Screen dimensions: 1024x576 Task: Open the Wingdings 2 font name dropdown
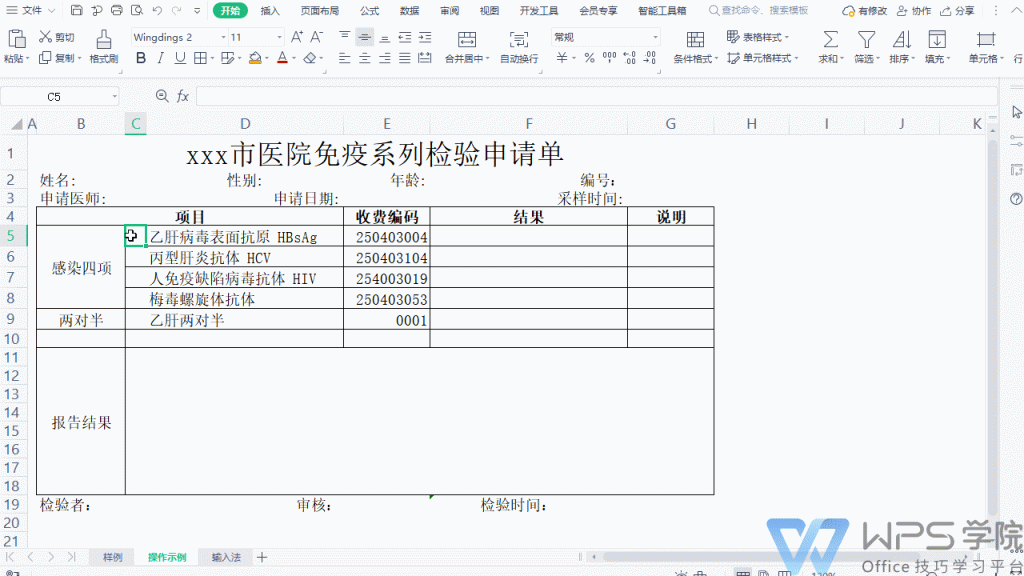[223, 37]
